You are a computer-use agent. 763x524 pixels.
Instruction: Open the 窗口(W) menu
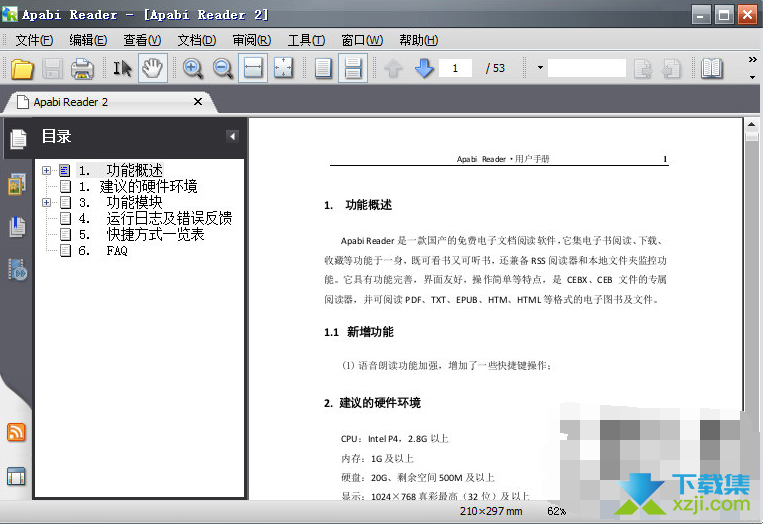(x=362, y=40)
